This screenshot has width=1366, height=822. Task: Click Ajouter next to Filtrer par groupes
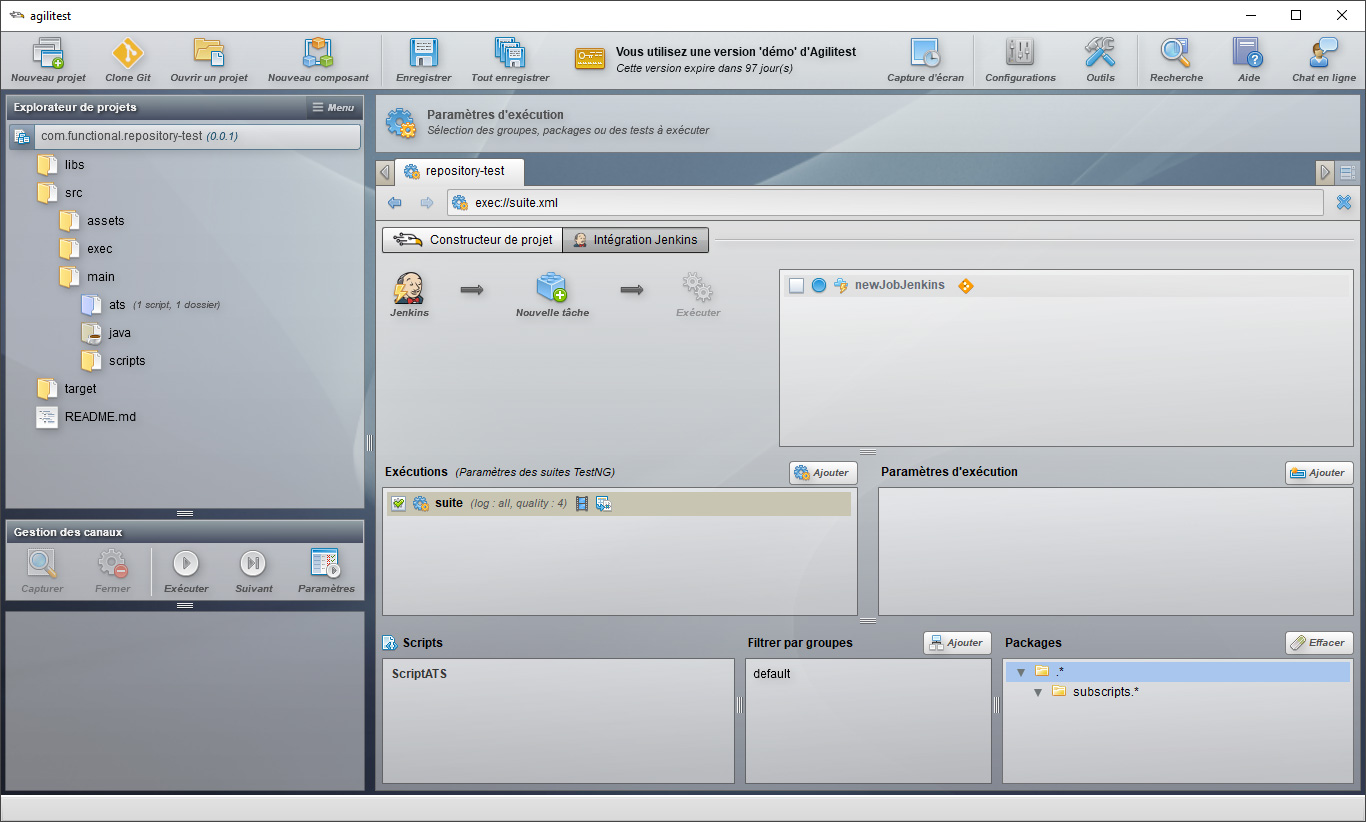click(x=957, y=643)
